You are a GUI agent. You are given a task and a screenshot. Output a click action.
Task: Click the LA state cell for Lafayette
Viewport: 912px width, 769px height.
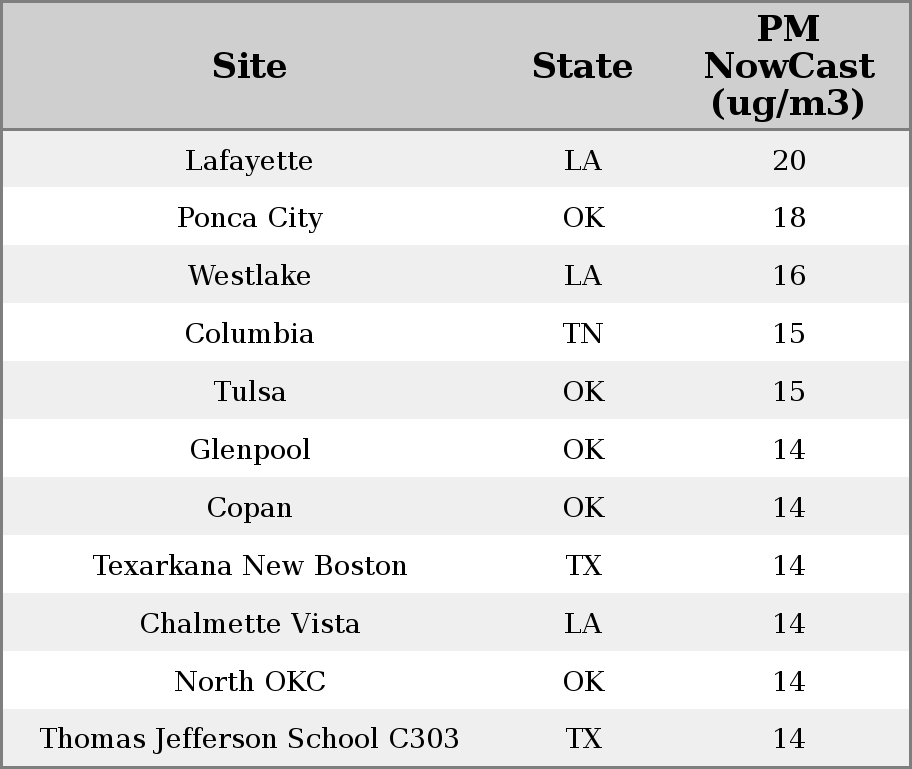coord(583,160)
